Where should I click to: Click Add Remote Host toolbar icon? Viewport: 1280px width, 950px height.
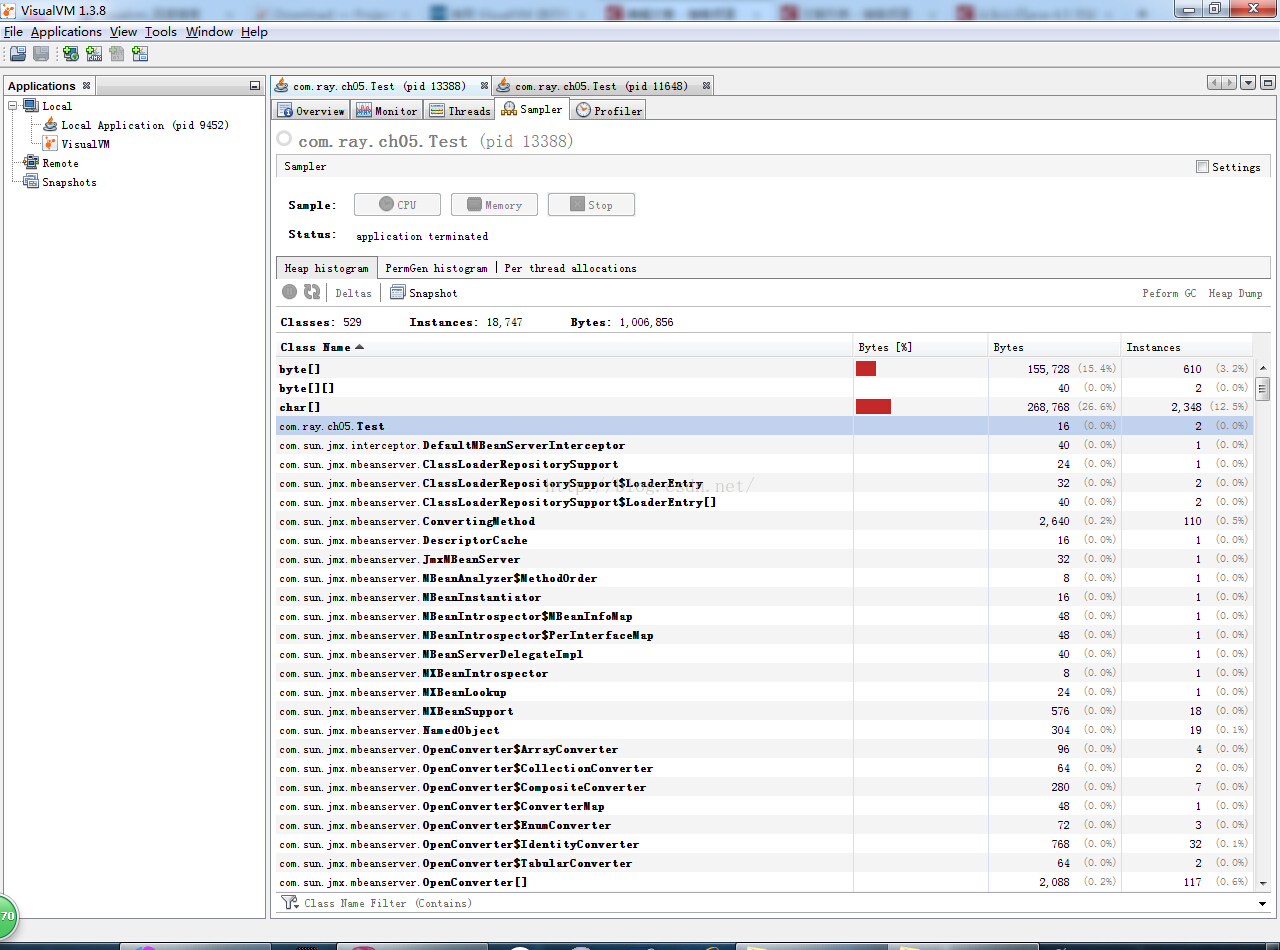71,54
